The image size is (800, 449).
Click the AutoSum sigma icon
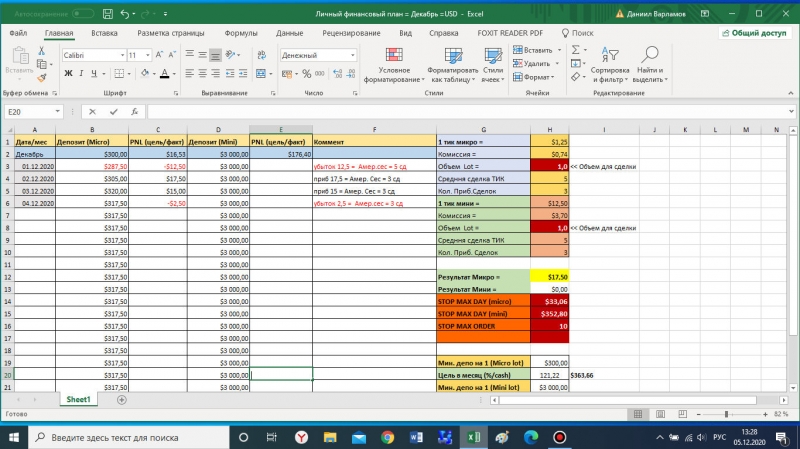[x=576, y=49]
